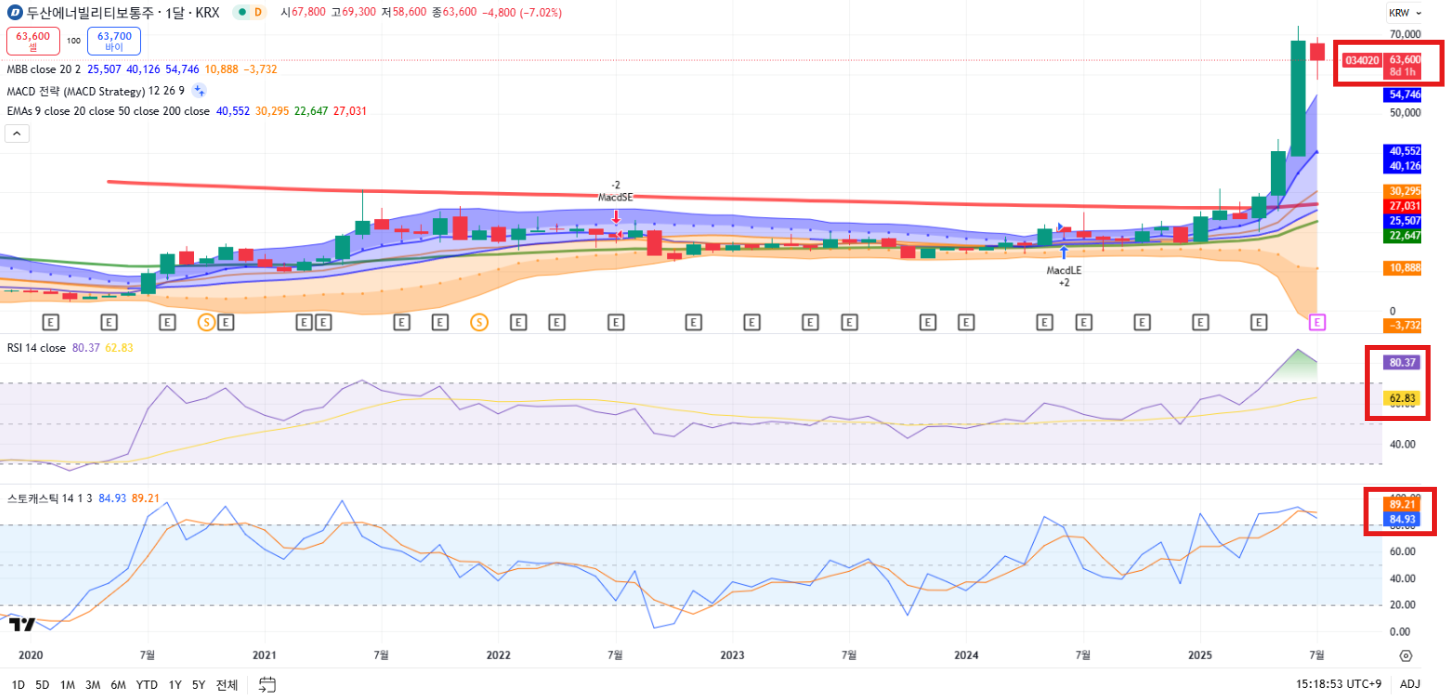Image resolution: width=1445 pixels, height=695 pixels.
Task: Select the MACD 전략 (MACD Strategy) legend
Action: click(x=96, y=90)
